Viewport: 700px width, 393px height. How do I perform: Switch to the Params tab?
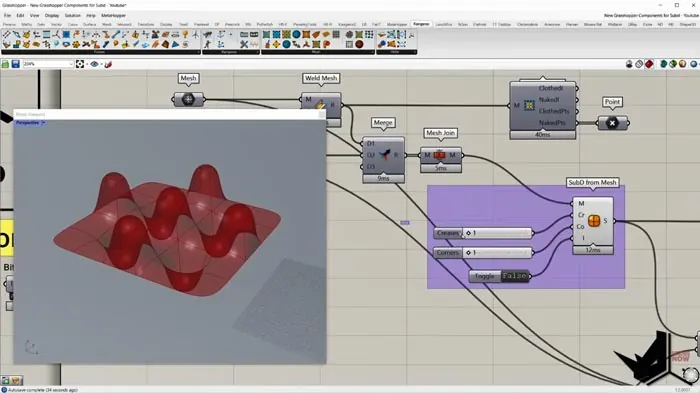tap(9, 24)
